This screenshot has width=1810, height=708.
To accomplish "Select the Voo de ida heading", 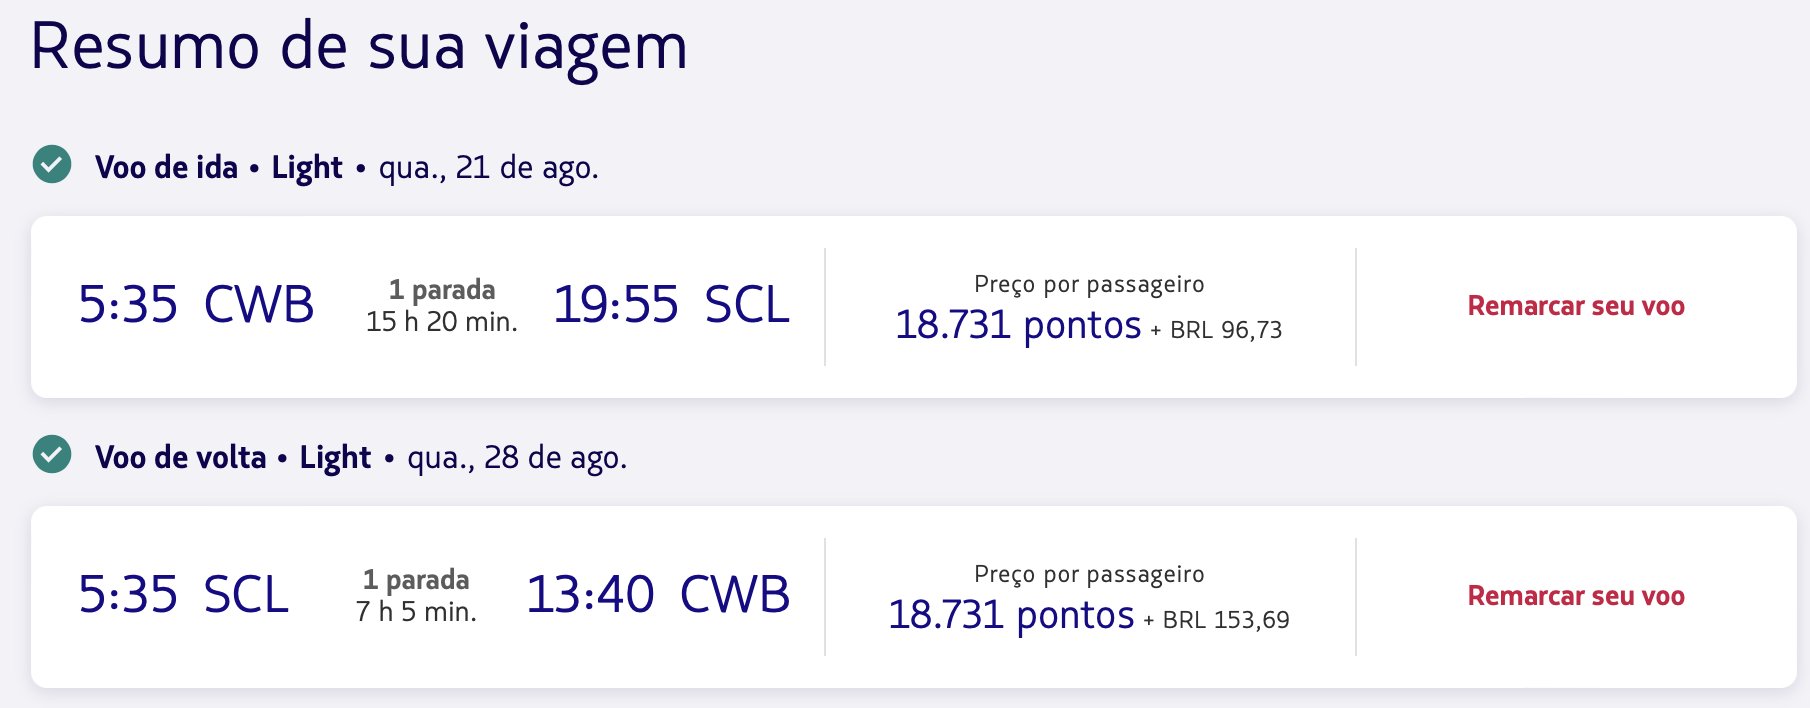I will [x=166, y=167].
